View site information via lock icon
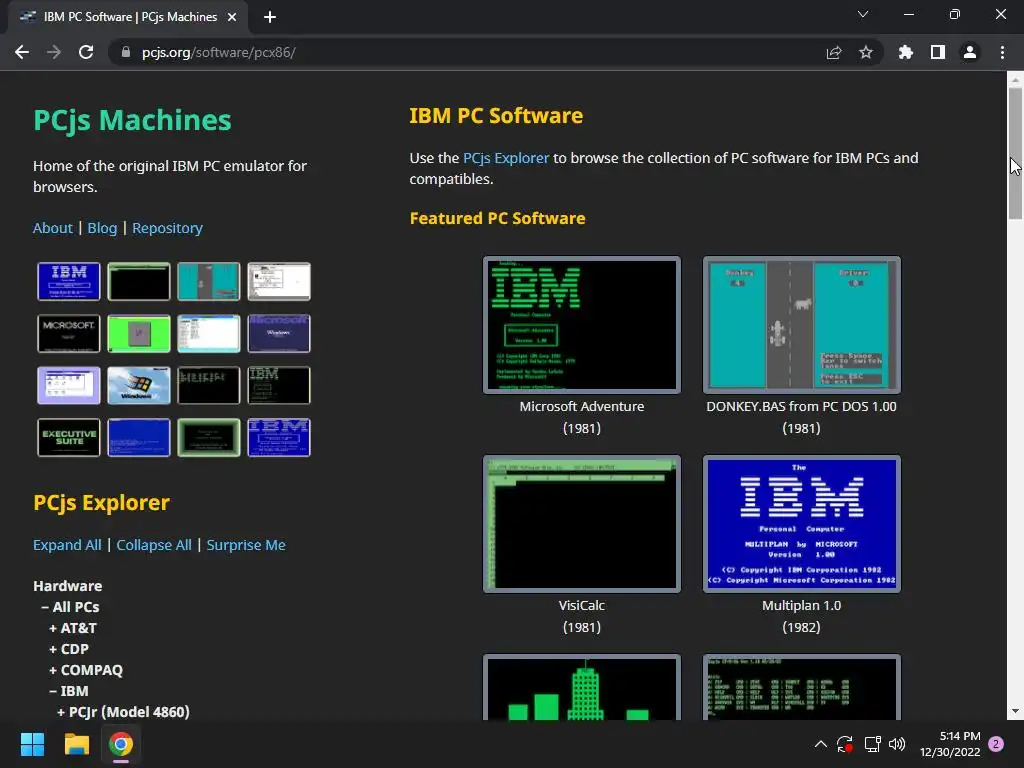Viewport: 1024px width, 768px height. pos(126,52)
